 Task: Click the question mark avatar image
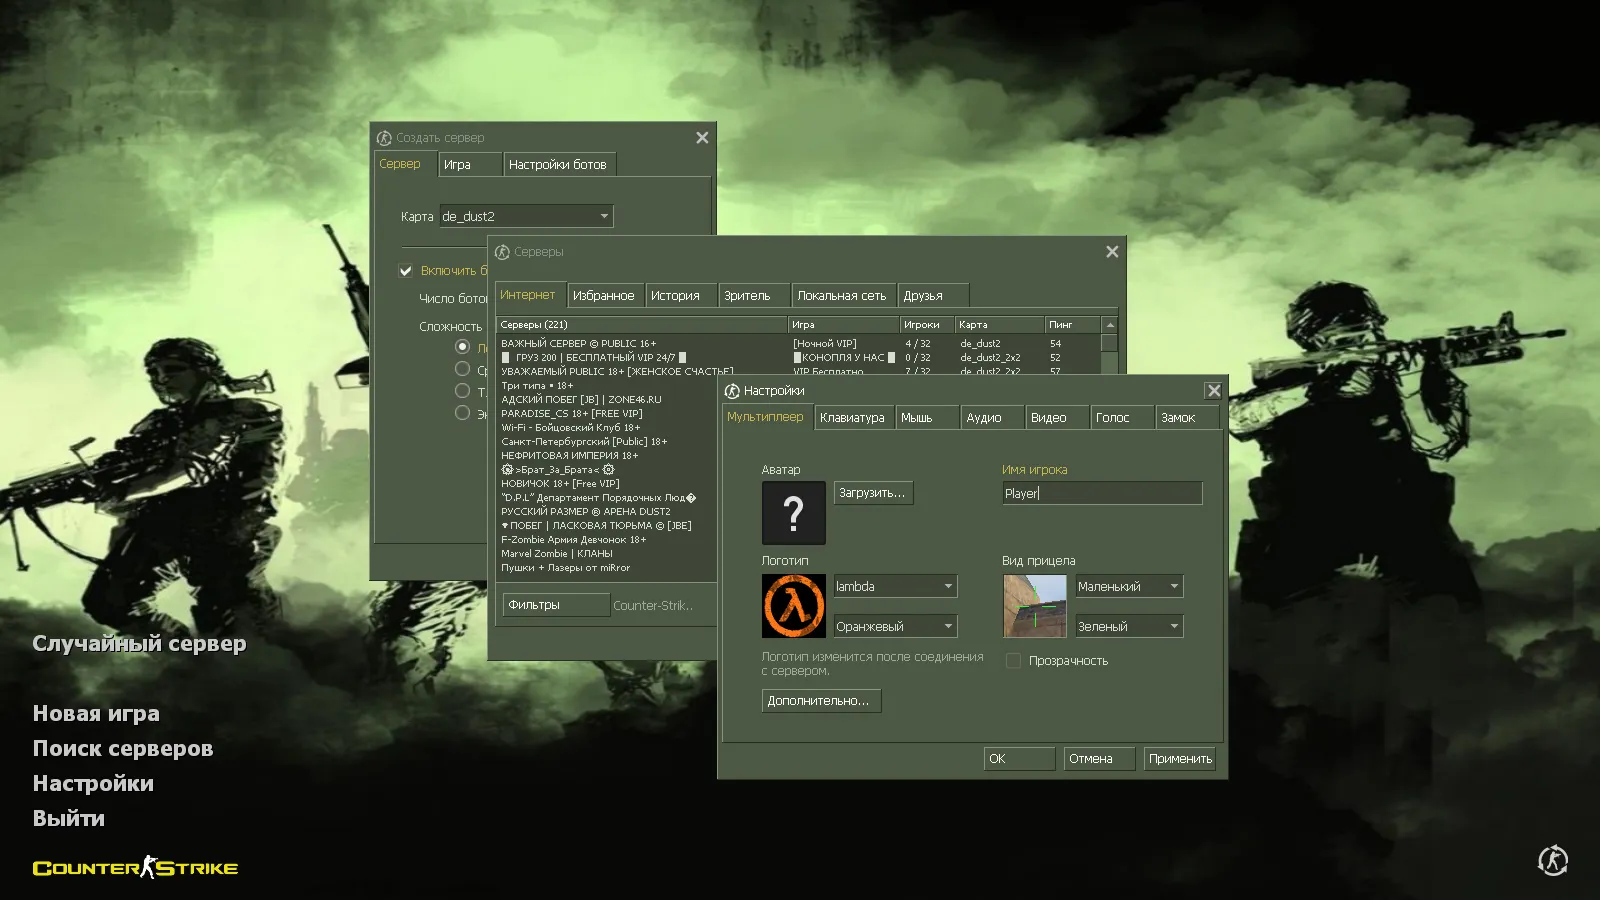tap(793, 513)
